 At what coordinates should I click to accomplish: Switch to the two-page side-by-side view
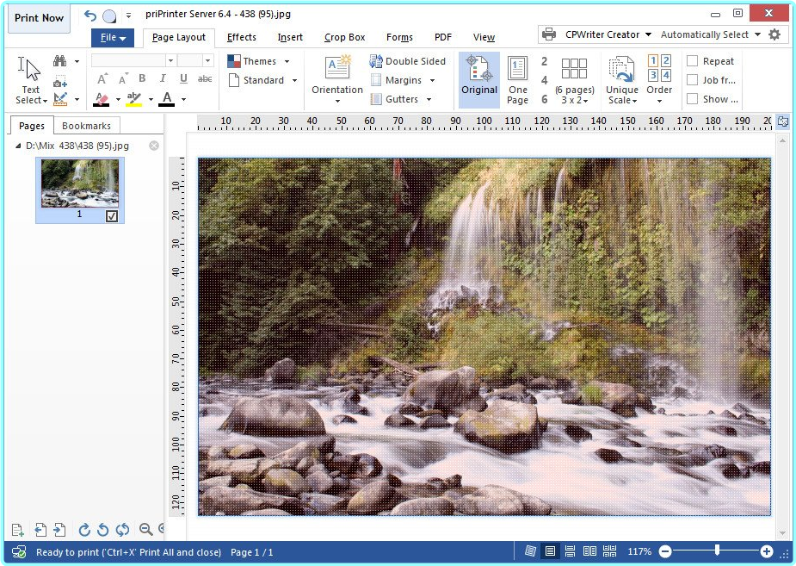pyautogui.click(x=589, y=551)
